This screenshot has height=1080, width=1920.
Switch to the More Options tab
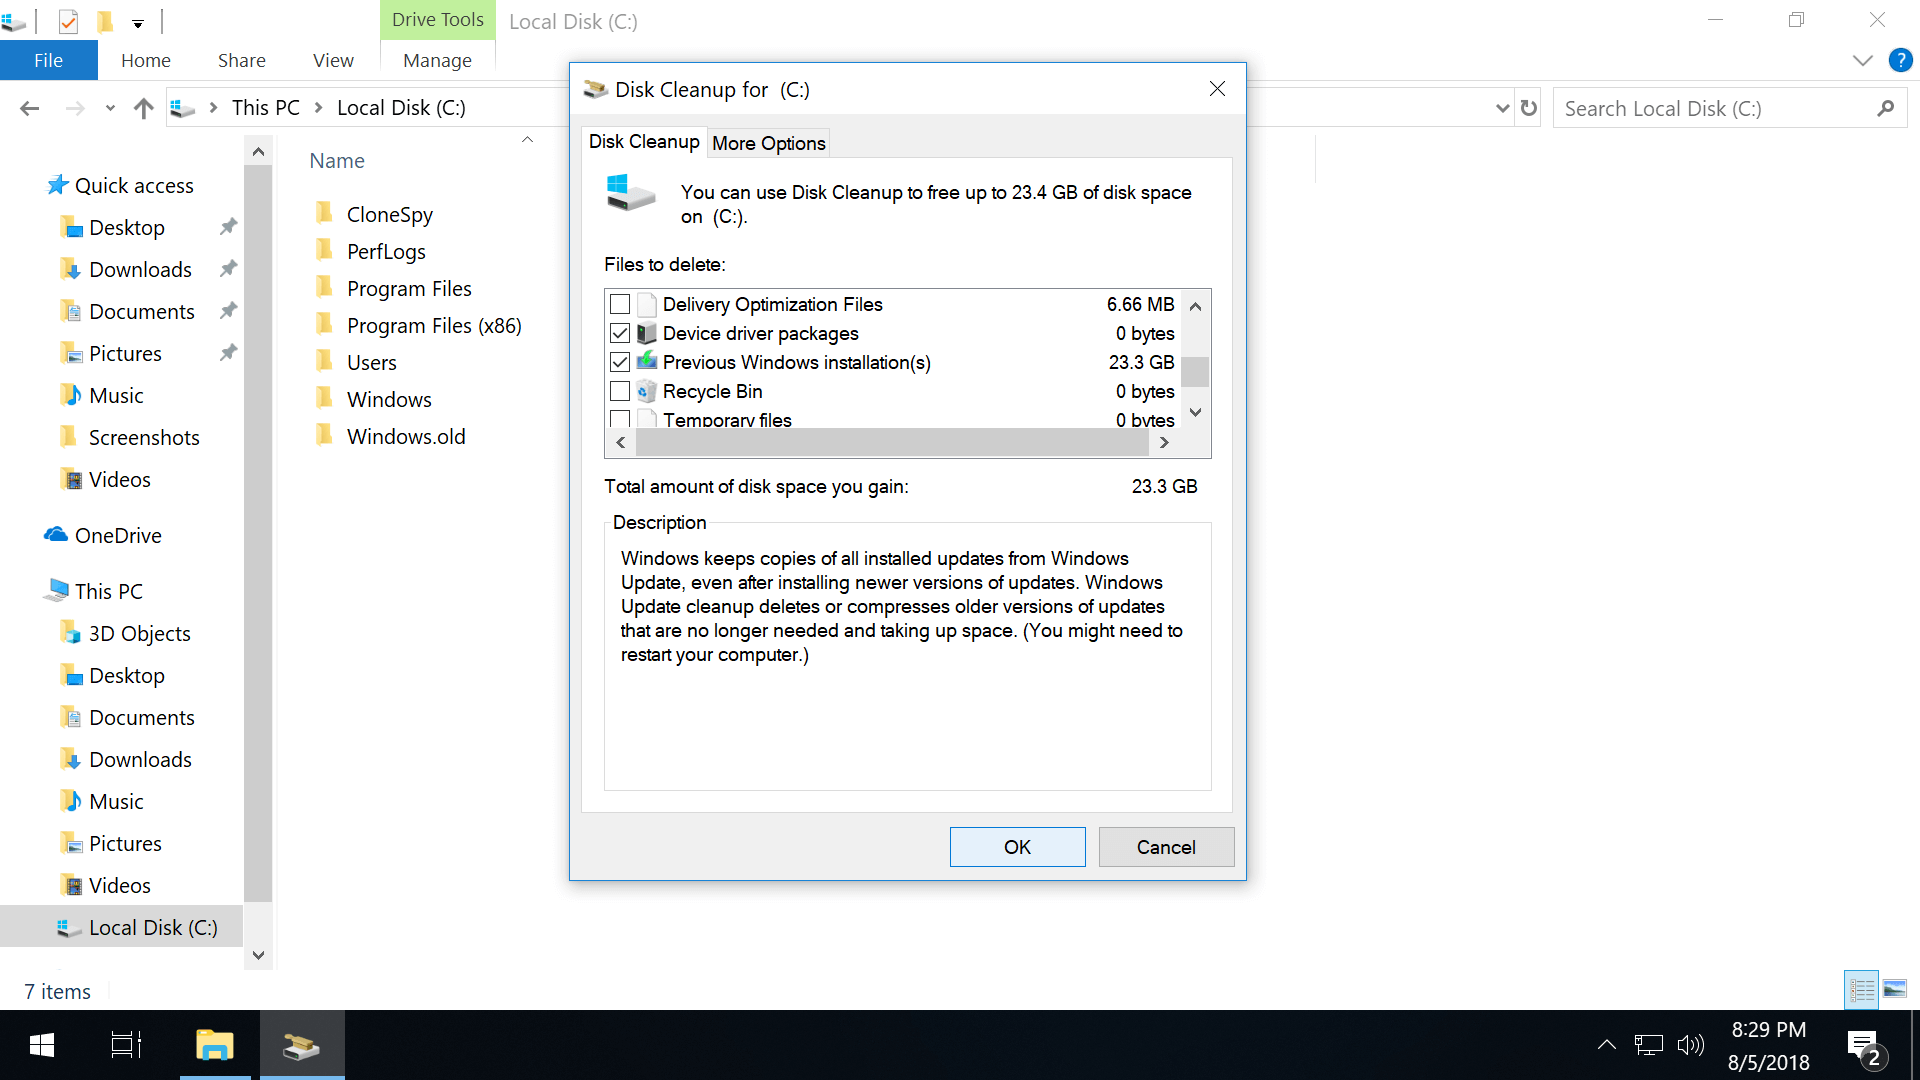[768, 143]
